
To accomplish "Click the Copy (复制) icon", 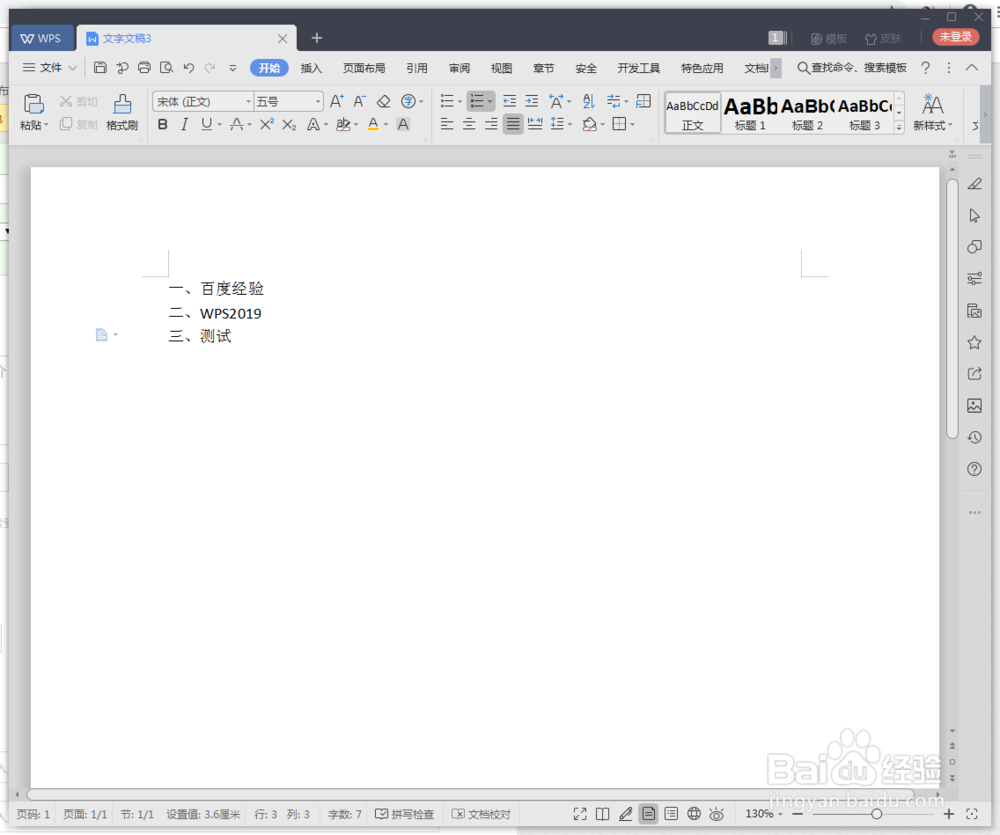I will click(66, 124).
